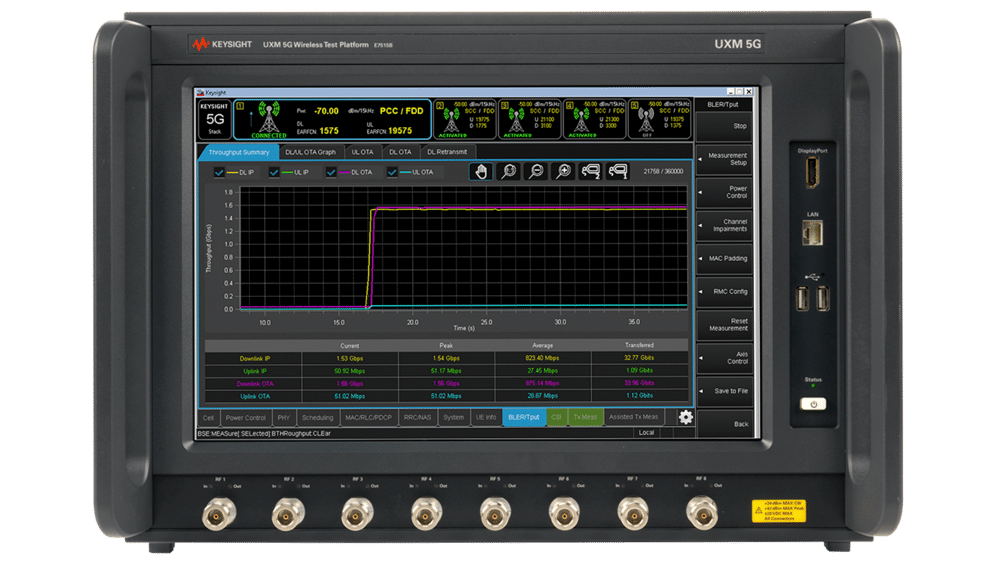The image size is (1000, 563).
Task: Expand the Power Control softkey menu
Action: (724, 192)
